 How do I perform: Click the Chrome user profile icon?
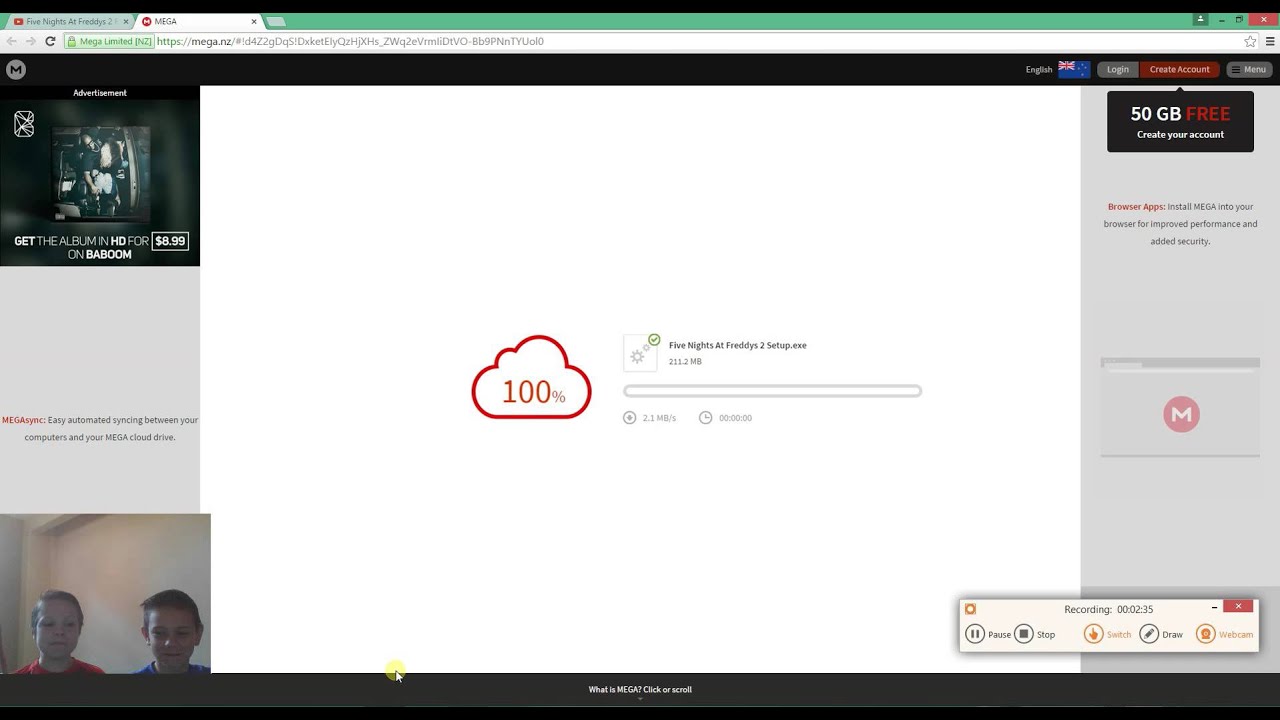1200,19
